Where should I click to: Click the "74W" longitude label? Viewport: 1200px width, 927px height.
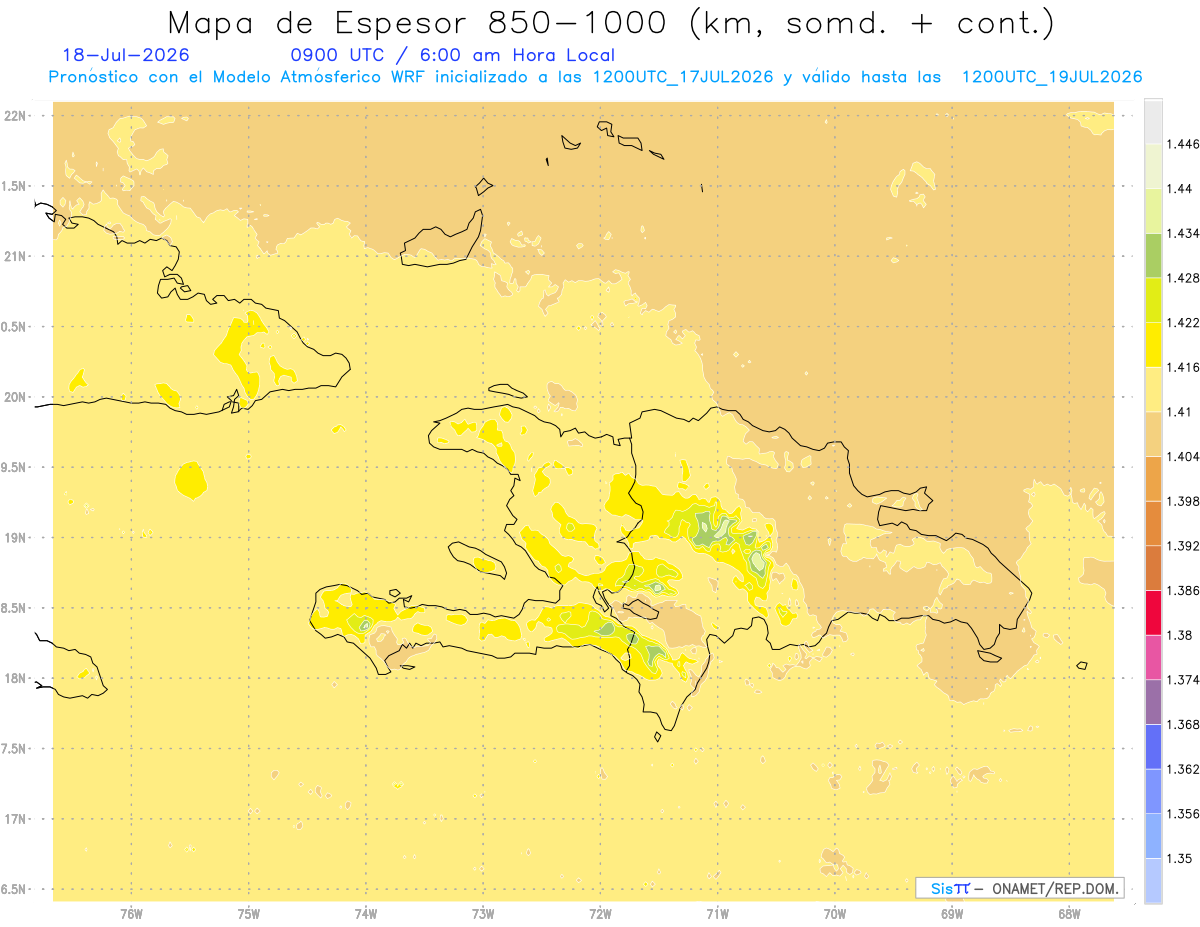tap(366, 914)
